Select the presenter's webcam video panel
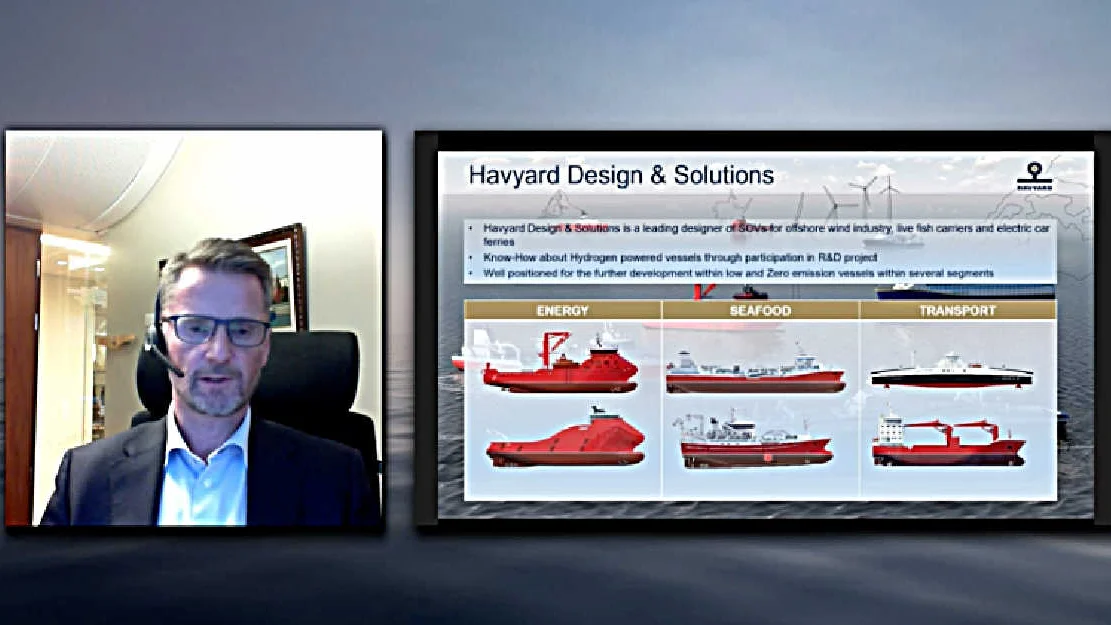 [x=194, y=327]
